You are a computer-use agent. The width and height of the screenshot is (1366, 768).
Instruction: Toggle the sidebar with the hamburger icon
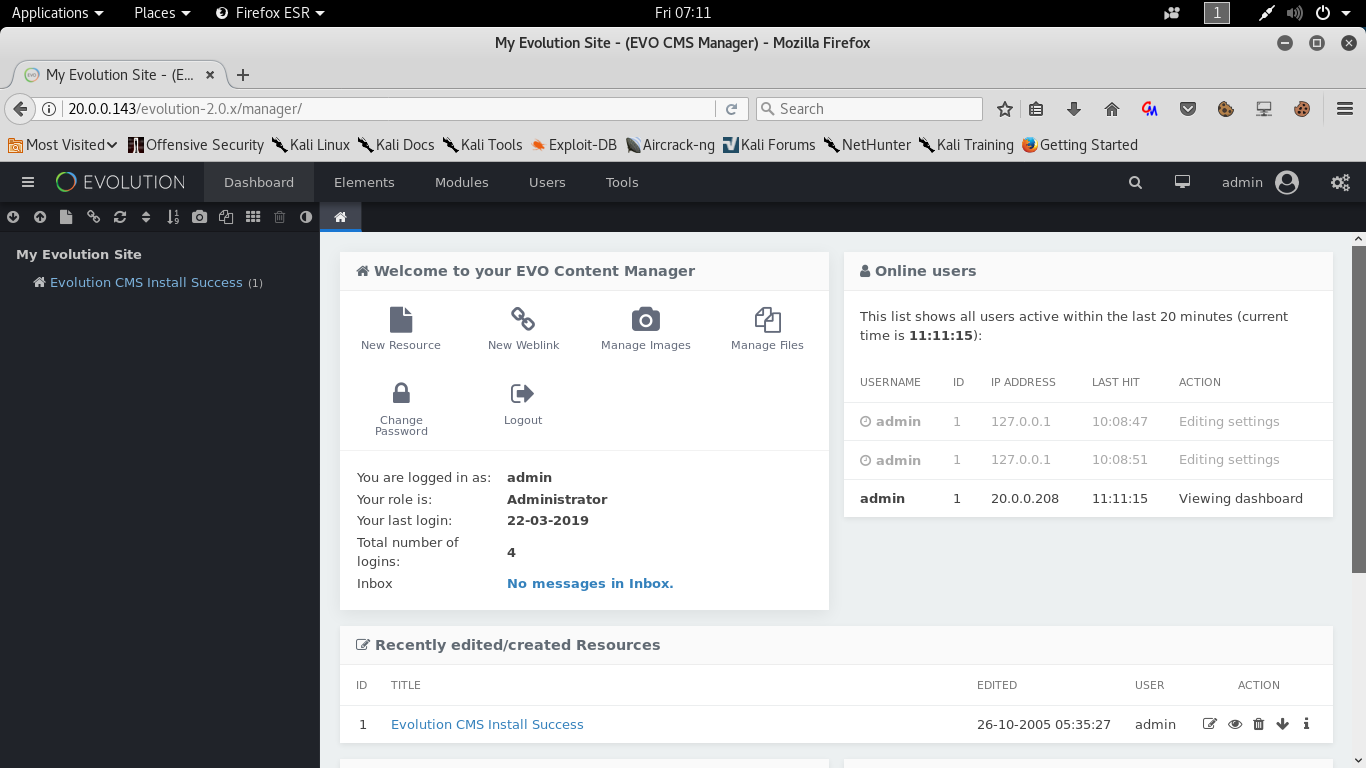pyautogui.click(x=28, y=182)
